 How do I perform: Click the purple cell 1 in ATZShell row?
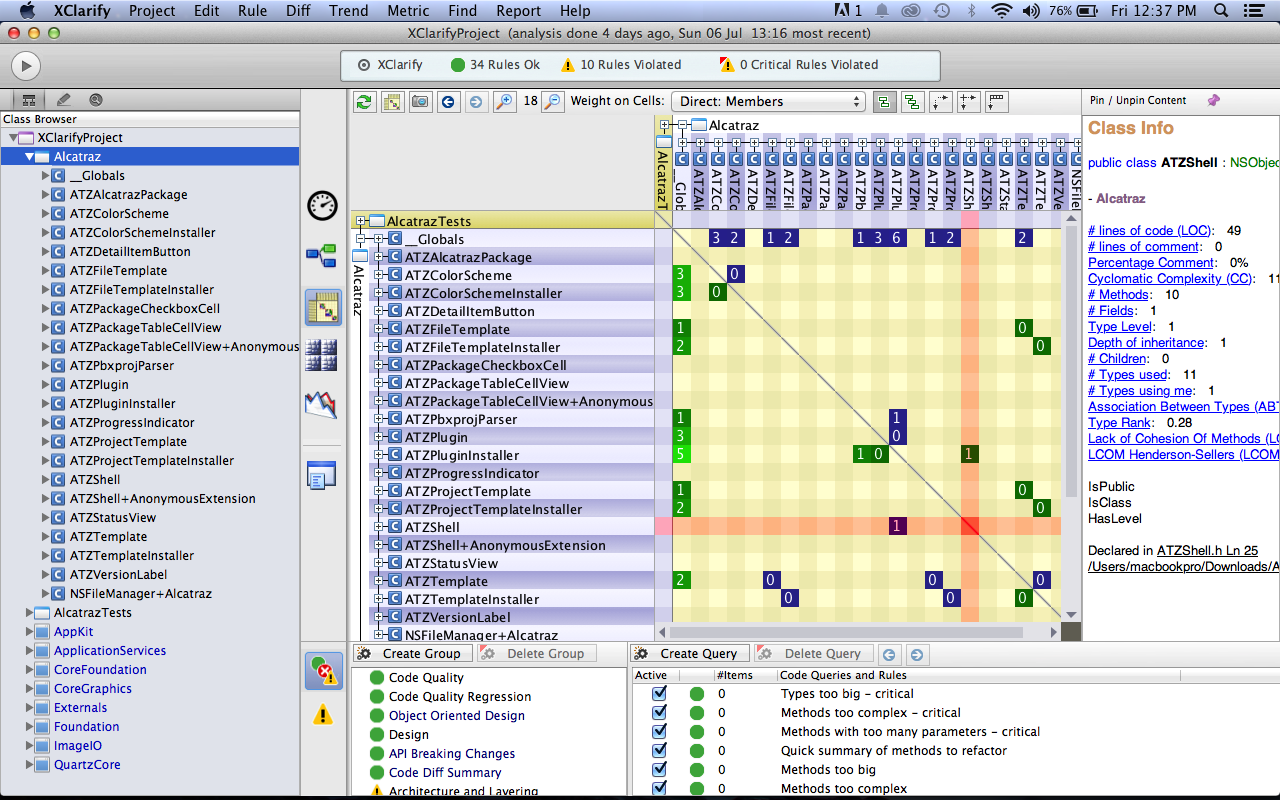[x=897, y=526]
